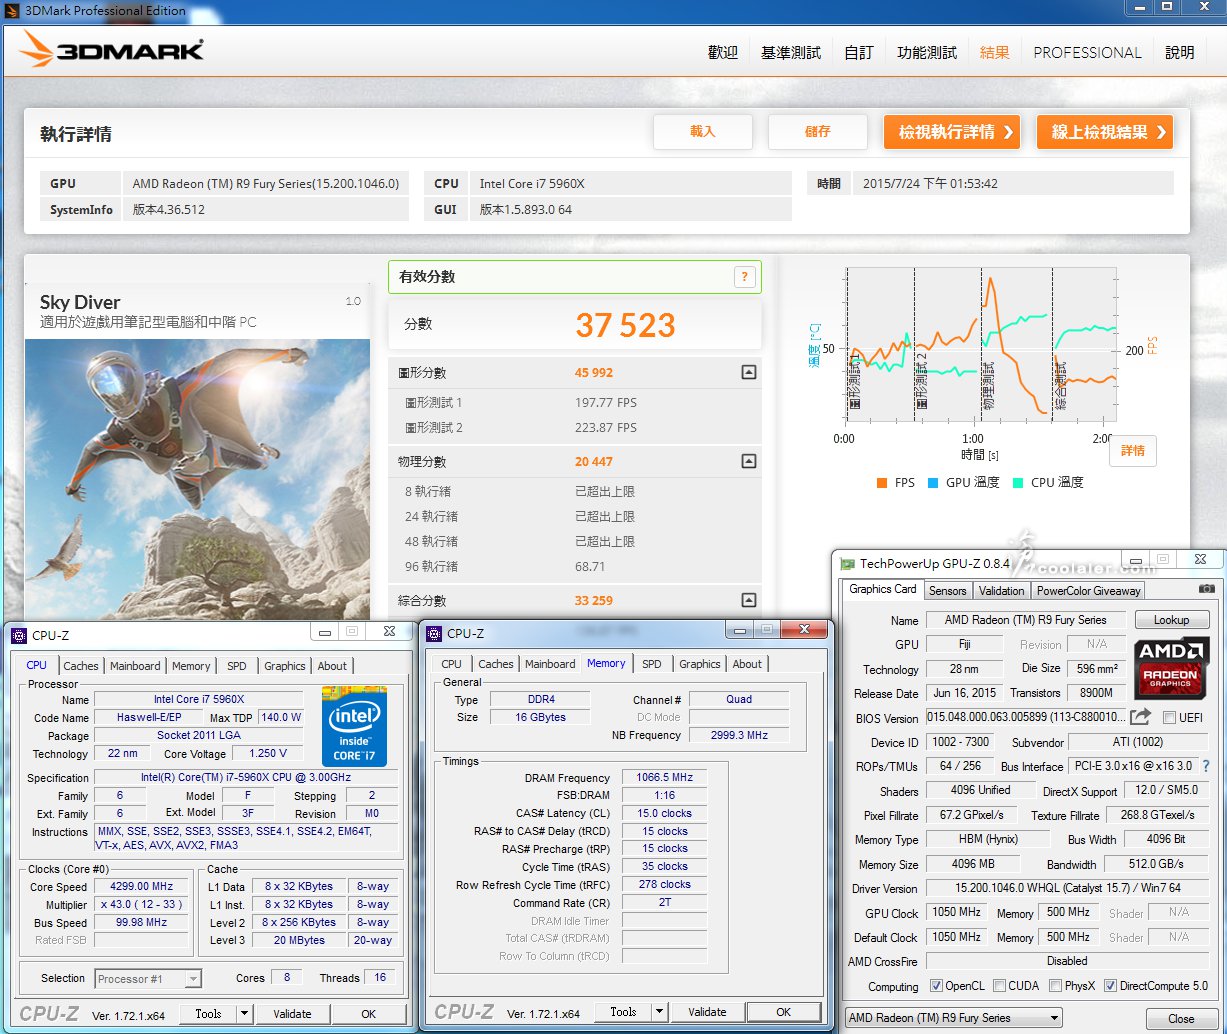The width and height of the screenshot is (1227, 1034).
Task: Click the 載入 button
Action: (703, 131)
